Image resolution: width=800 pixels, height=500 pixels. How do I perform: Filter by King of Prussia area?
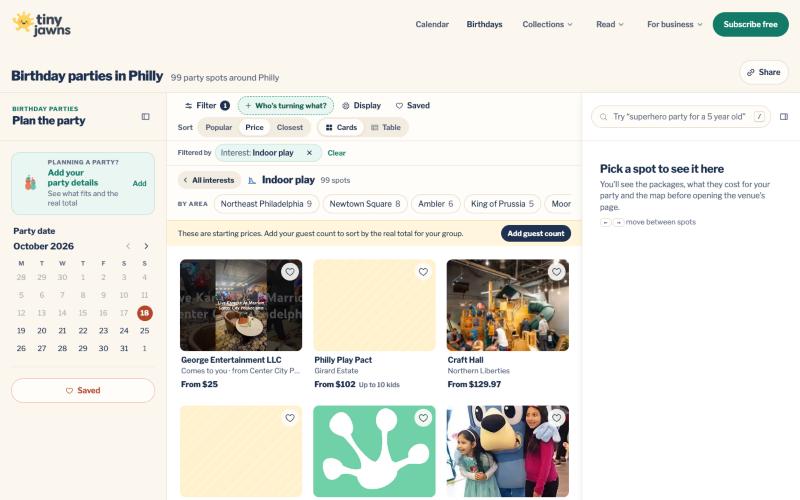[503, 204]
